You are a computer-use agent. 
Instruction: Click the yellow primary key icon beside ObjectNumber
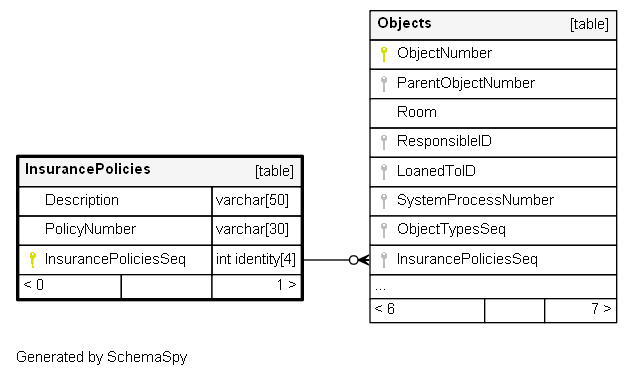[x=384, y=54]
